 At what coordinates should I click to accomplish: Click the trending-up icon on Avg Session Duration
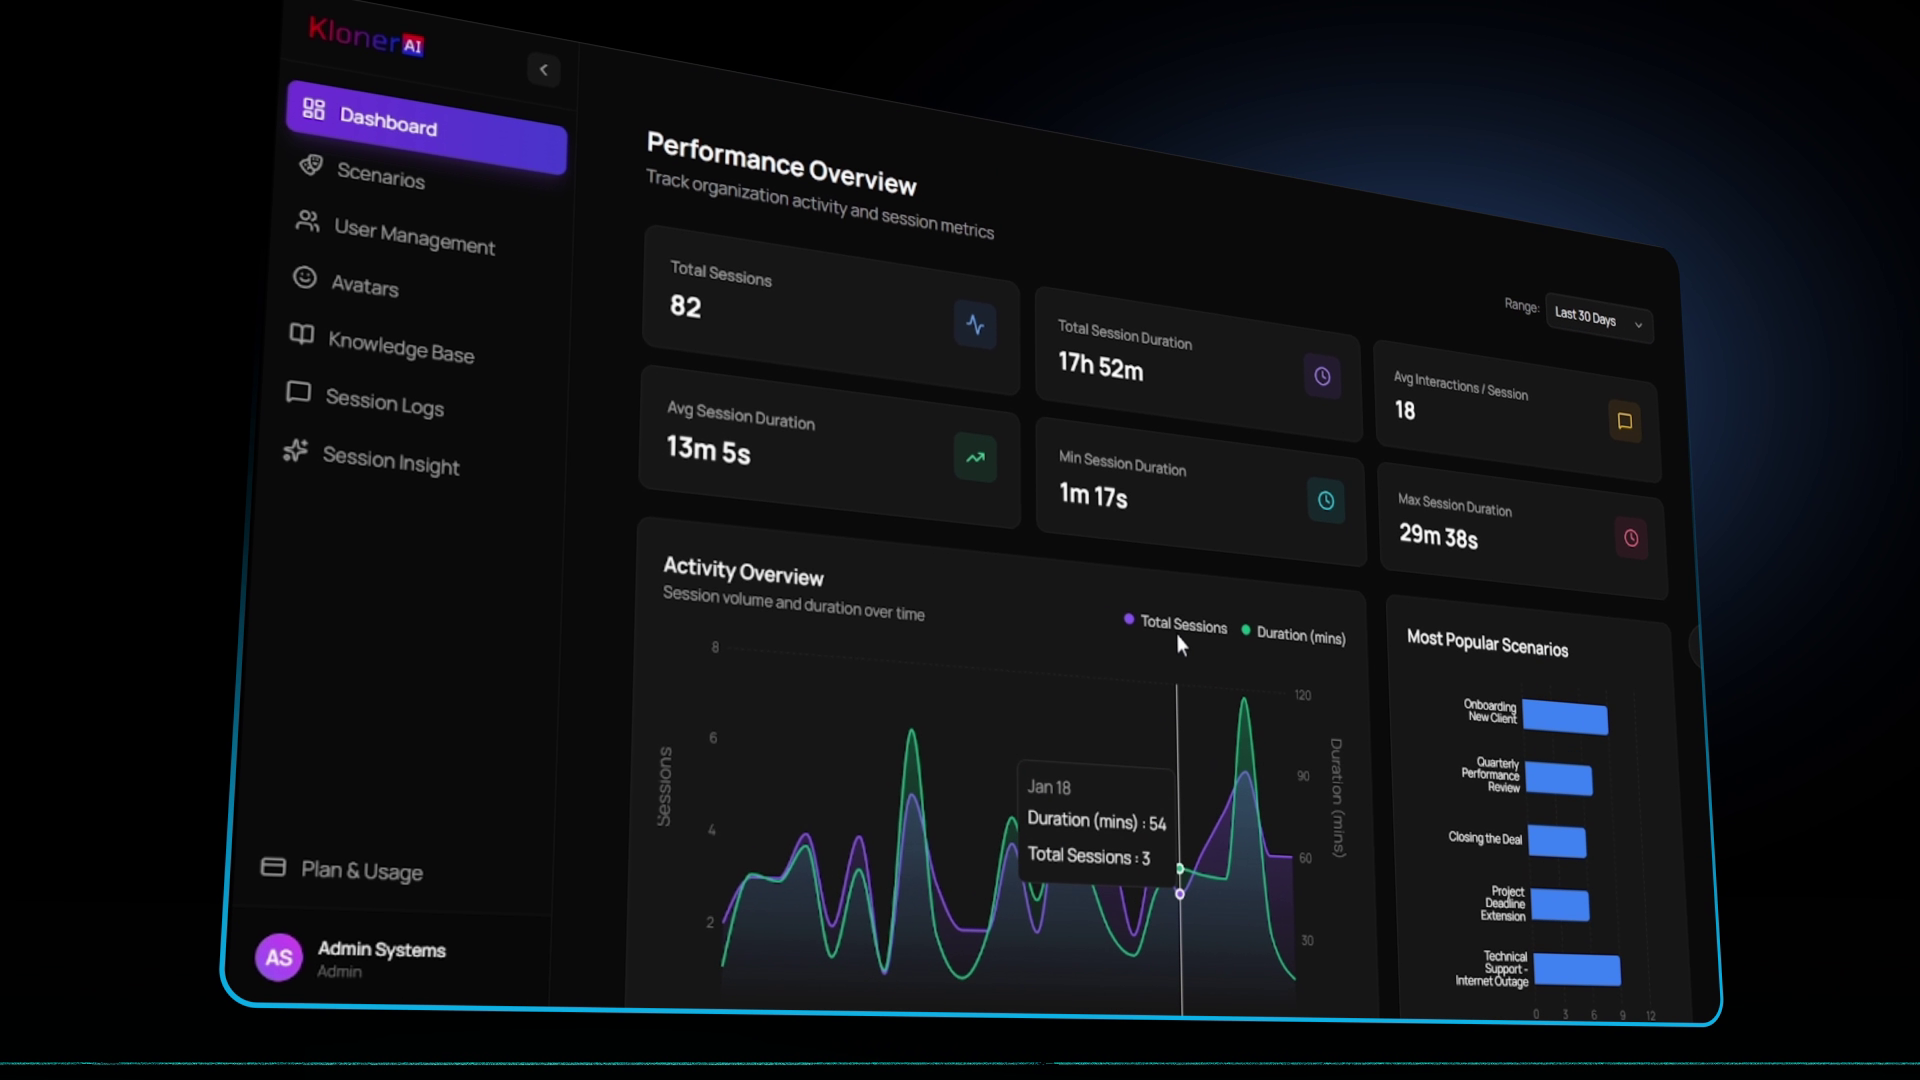976,457
